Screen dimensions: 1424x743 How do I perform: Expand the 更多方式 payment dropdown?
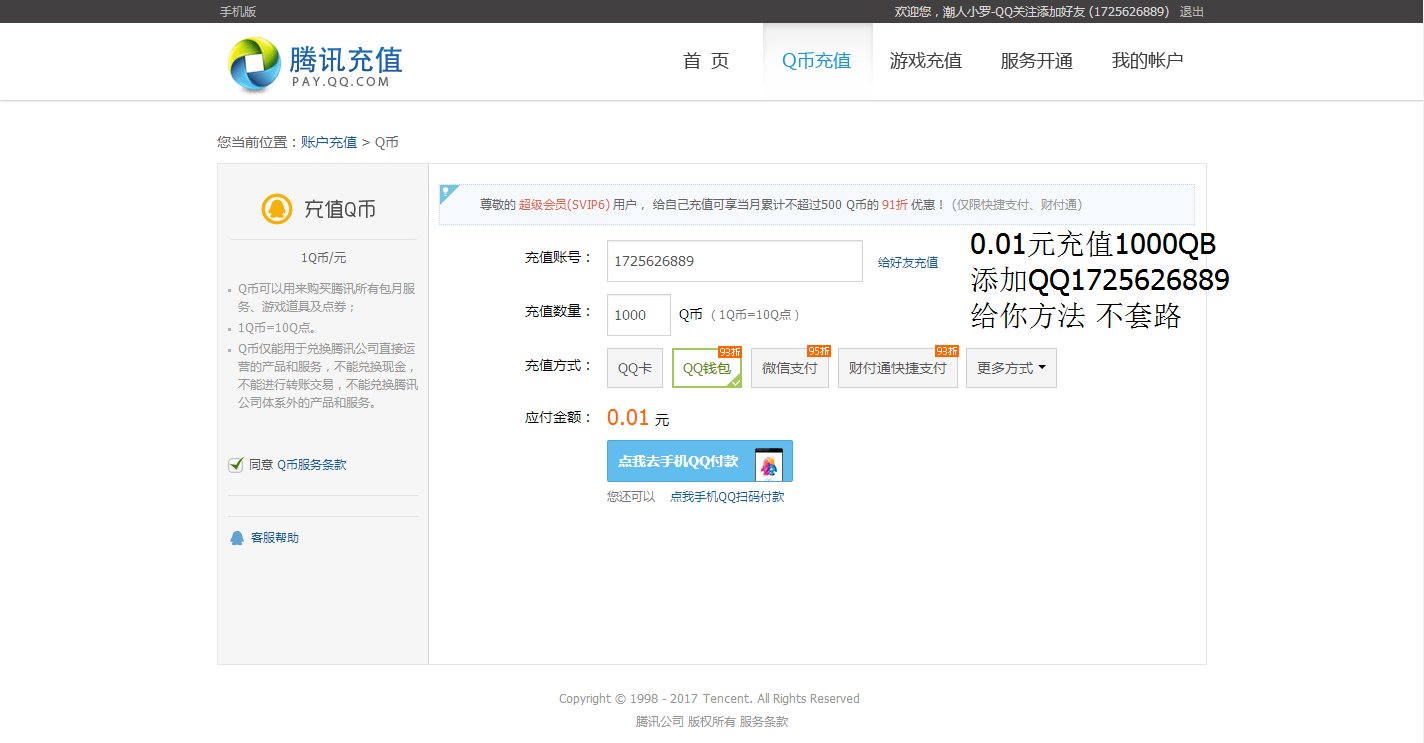point(1011,368)
